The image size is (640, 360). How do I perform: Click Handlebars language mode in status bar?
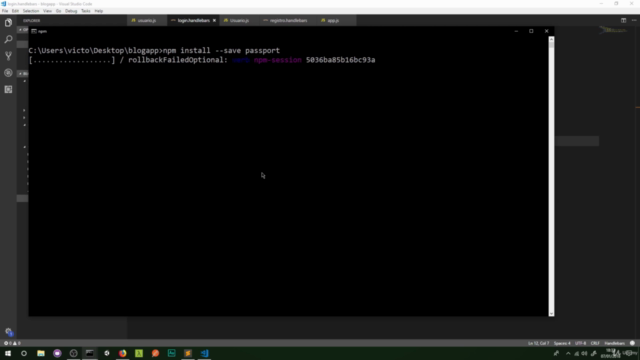click(615, 343)
